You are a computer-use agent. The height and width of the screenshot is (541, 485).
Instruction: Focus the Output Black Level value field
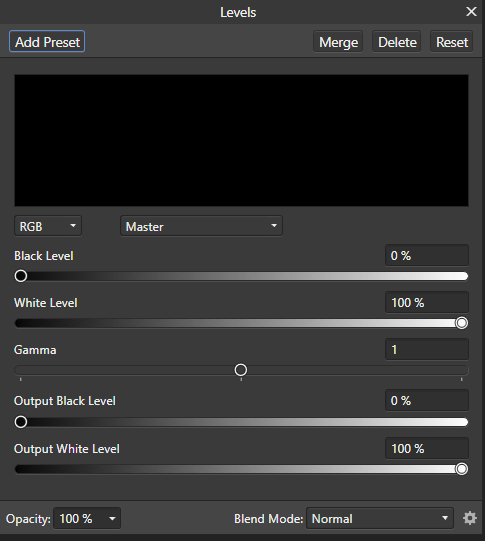click(427, 400)
